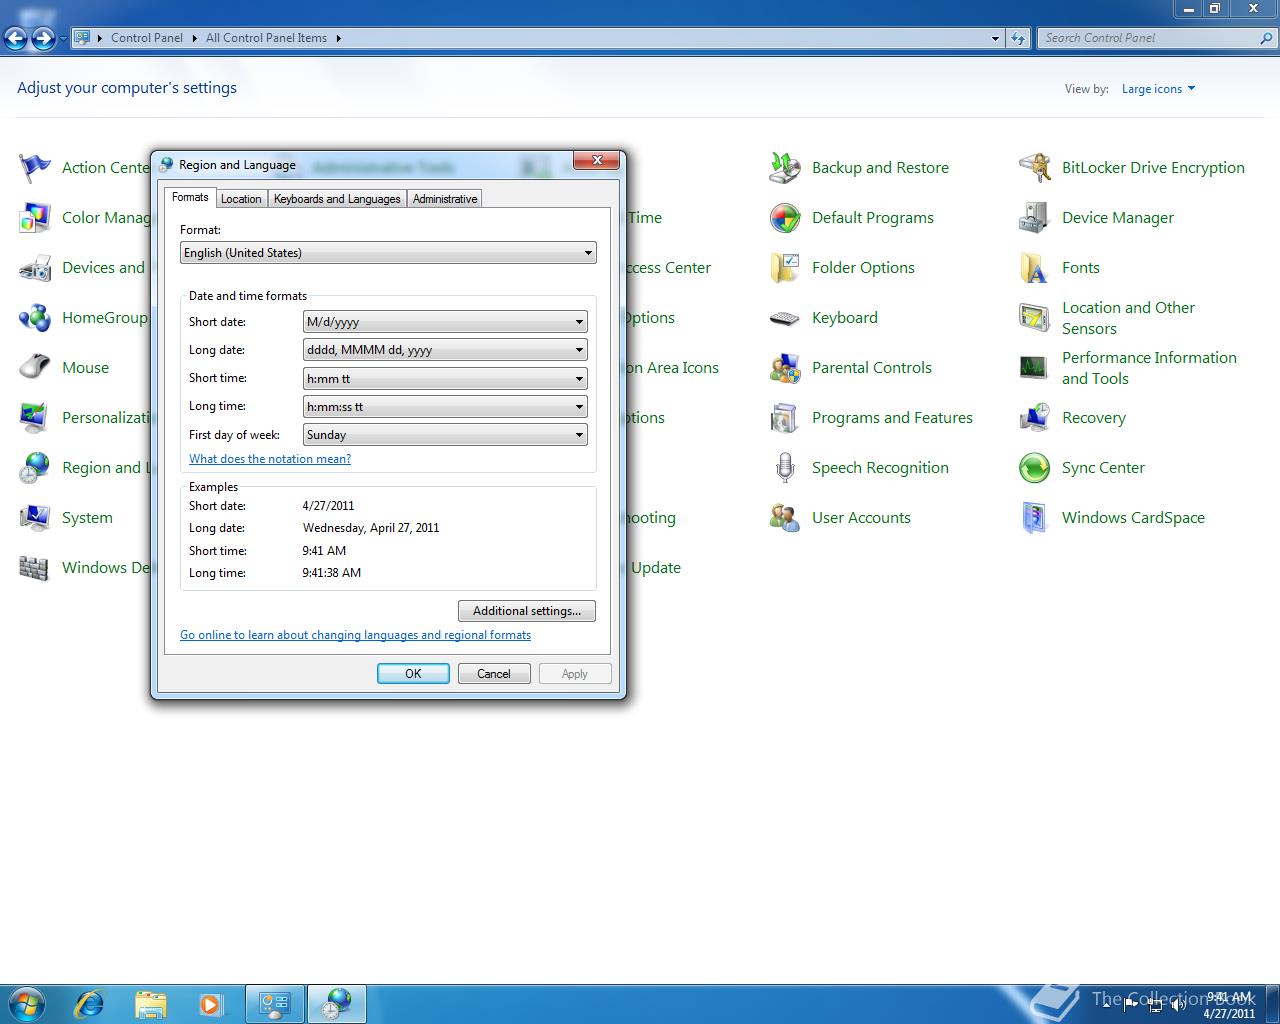Open Windows Explorer from taskbar

pos(151,1003)
